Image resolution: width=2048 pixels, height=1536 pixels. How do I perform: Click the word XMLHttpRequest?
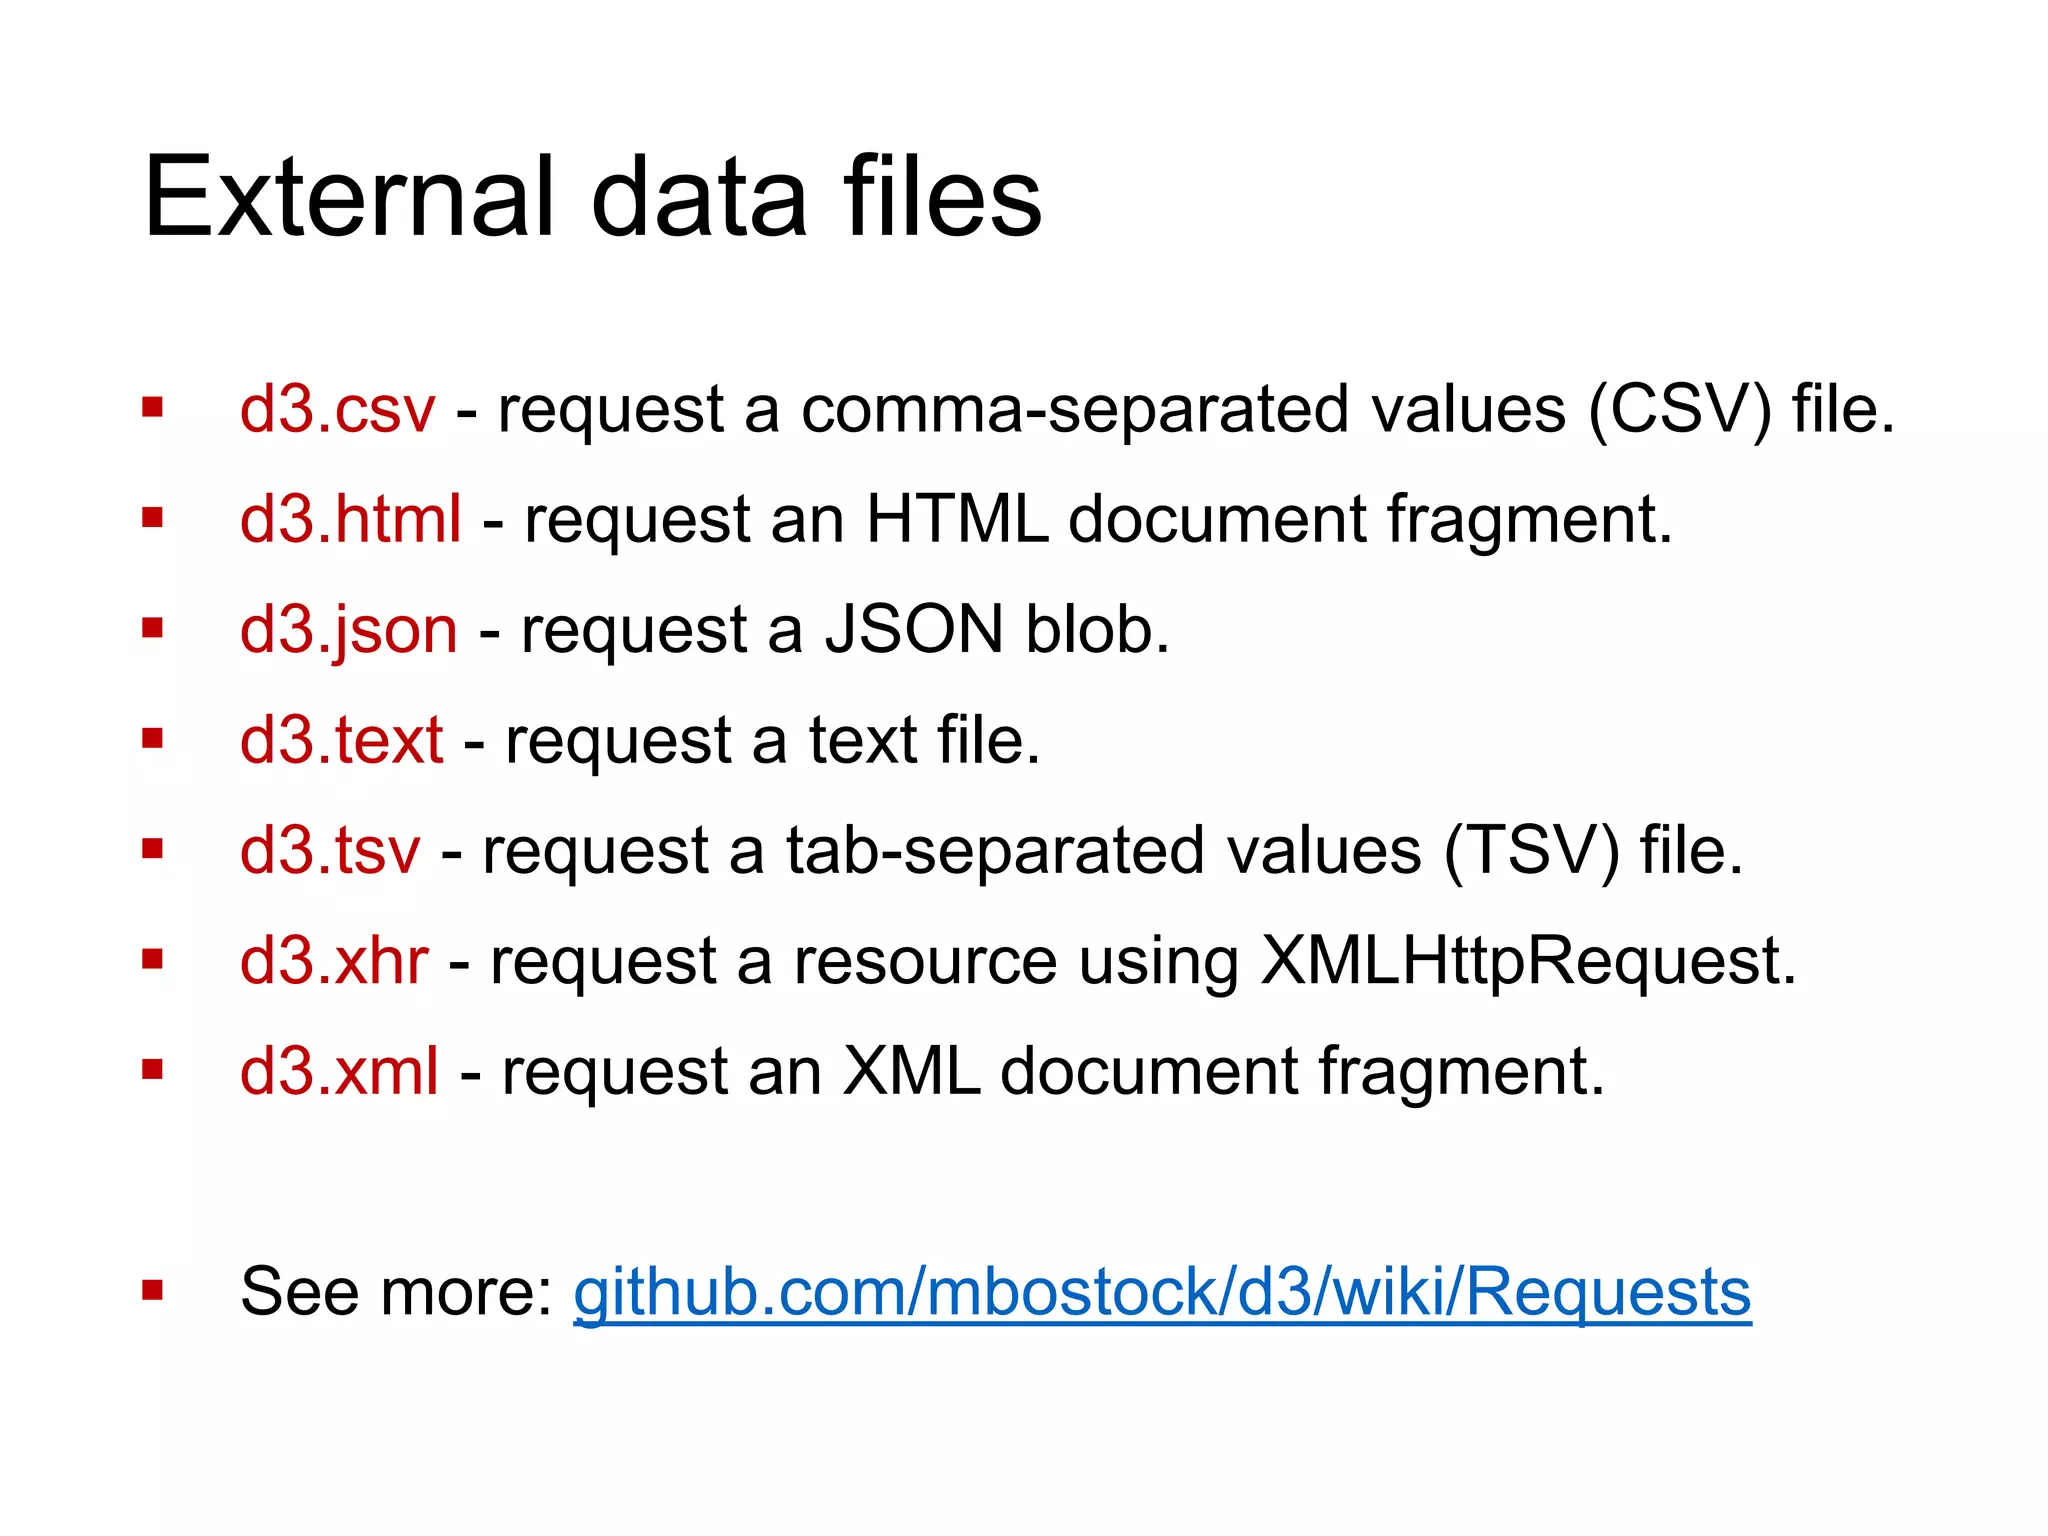point(1527,961)
